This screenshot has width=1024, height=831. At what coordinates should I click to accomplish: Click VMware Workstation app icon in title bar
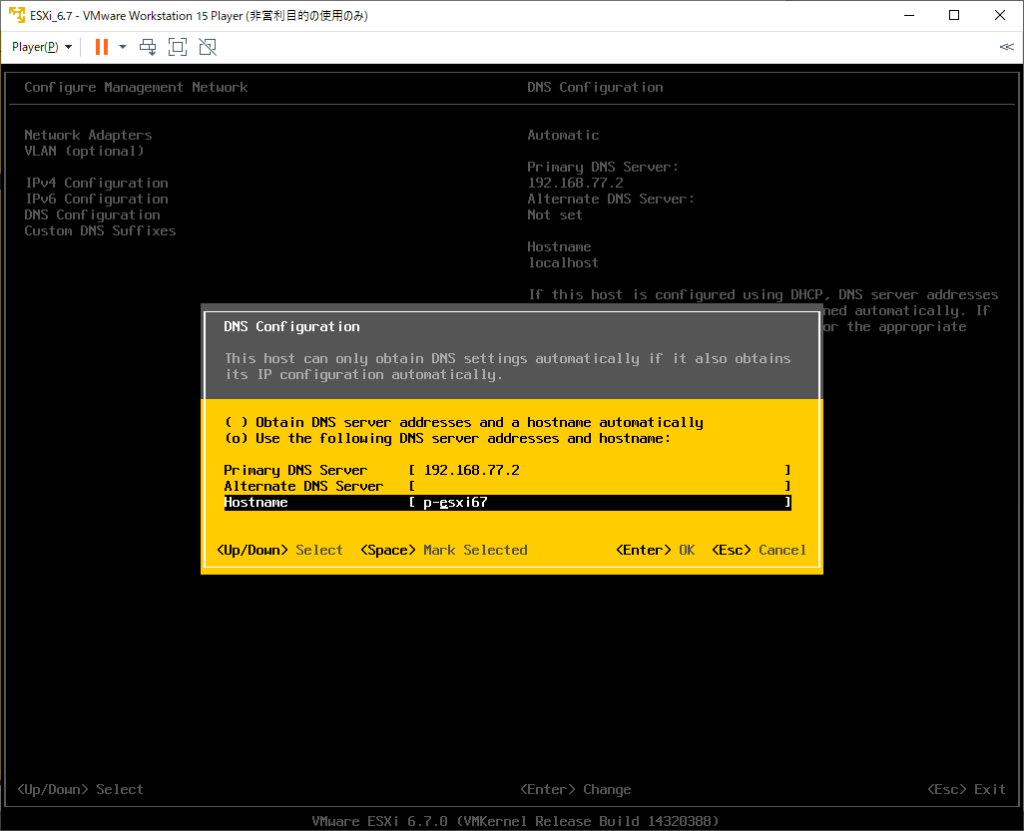click(17, 15)
